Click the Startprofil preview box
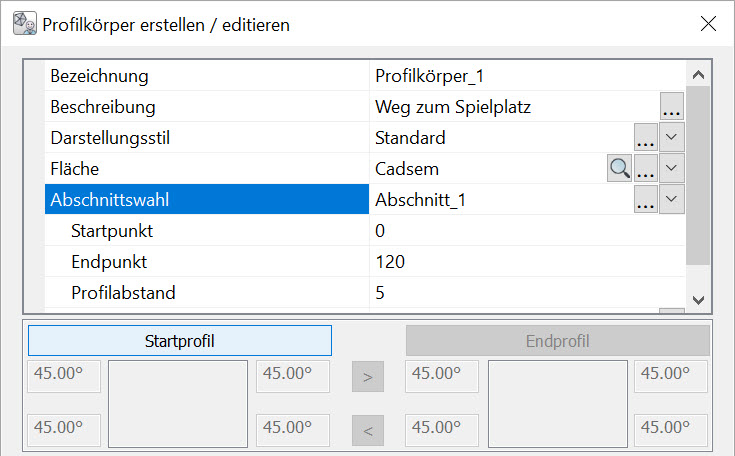This screenshot has width=735, height=456. (178, 403)
